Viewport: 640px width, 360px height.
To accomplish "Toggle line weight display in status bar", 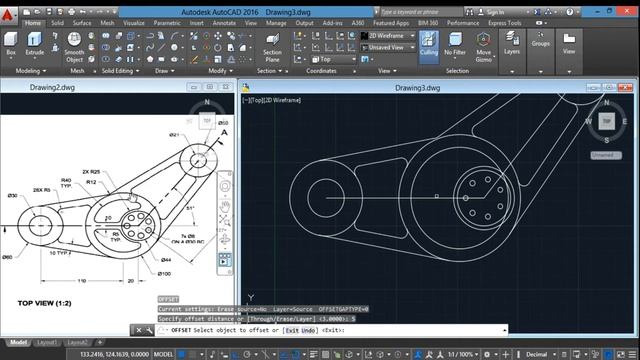I will [x=313, y=354].
